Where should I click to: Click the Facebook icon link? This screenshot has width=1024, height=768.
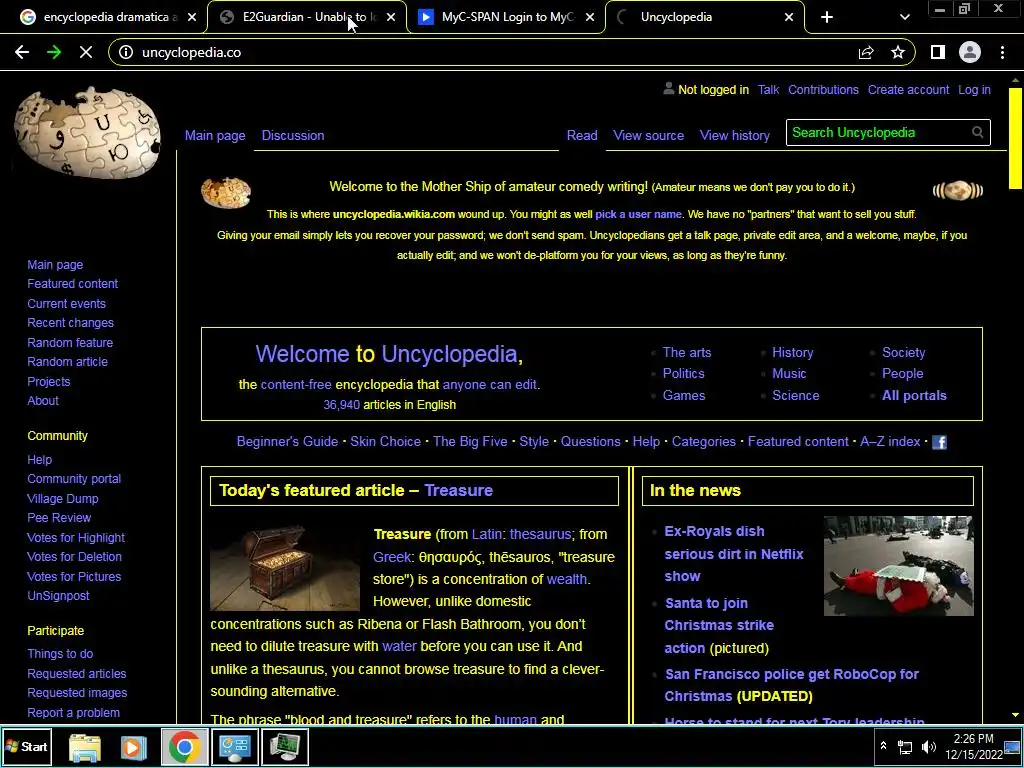coord(939,442)
